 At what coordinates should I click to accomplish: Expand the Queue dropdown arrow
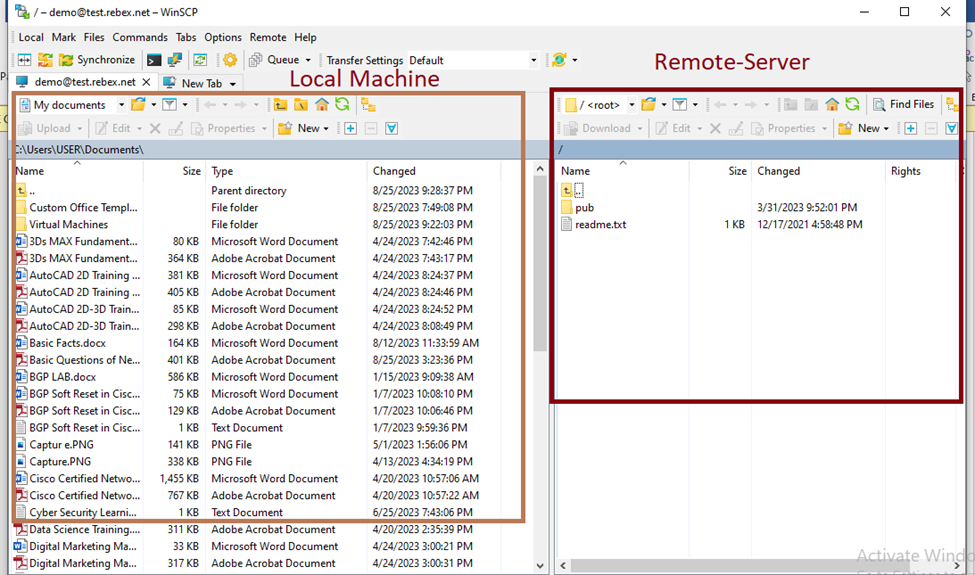[308, 60]
